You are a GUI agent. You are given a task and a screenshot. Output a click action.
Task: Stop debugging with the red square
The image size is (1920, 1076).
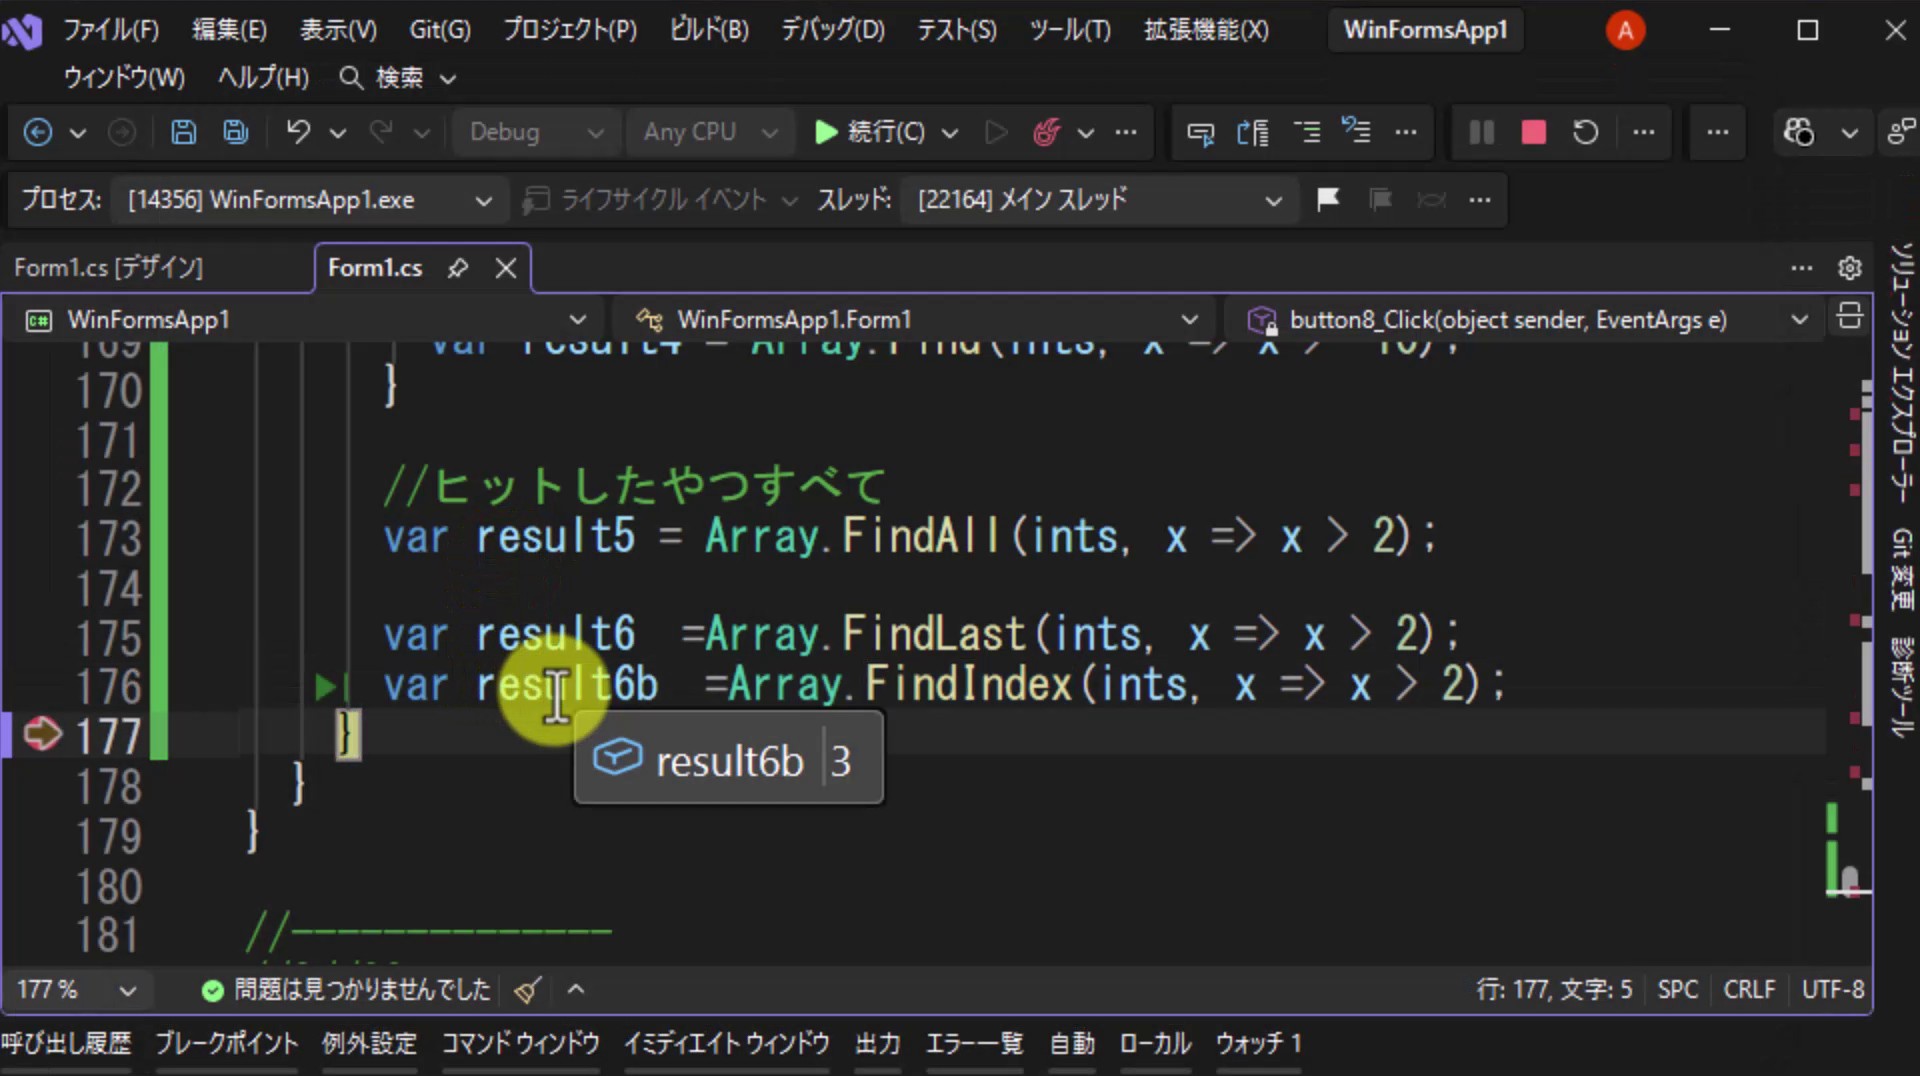[x=1533, y=132]
